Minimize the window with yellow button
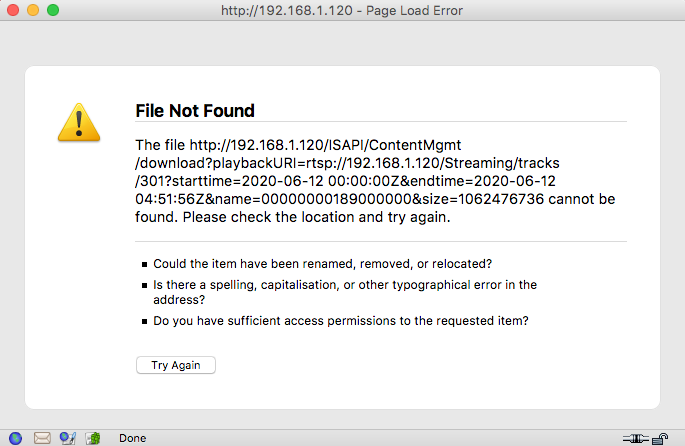The image size is (685, 446). click(33, 10)
